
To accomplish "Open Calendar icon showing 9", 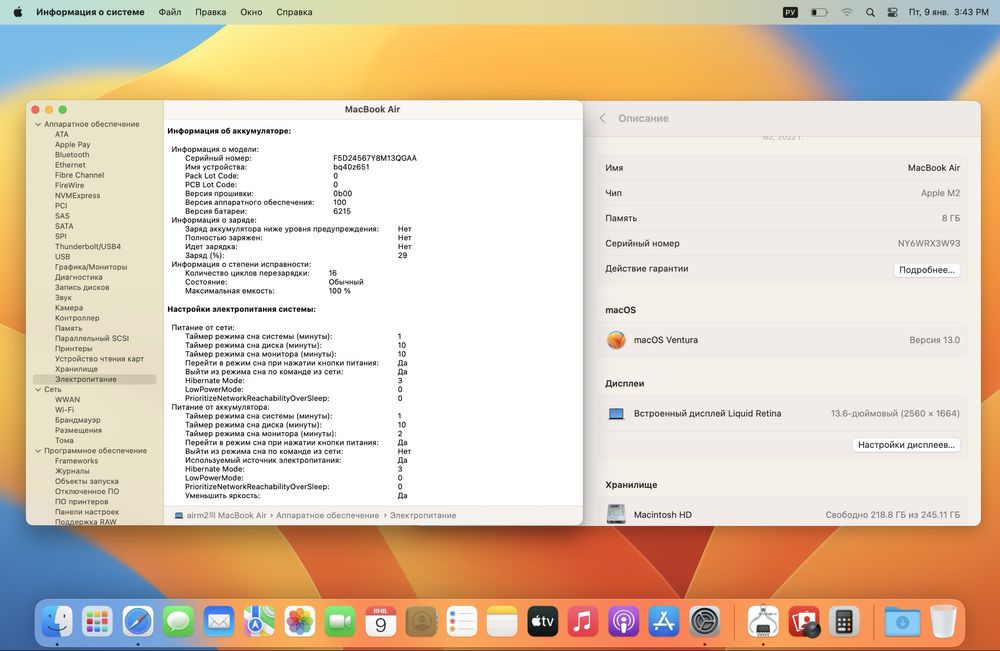I will click(381, 621).
